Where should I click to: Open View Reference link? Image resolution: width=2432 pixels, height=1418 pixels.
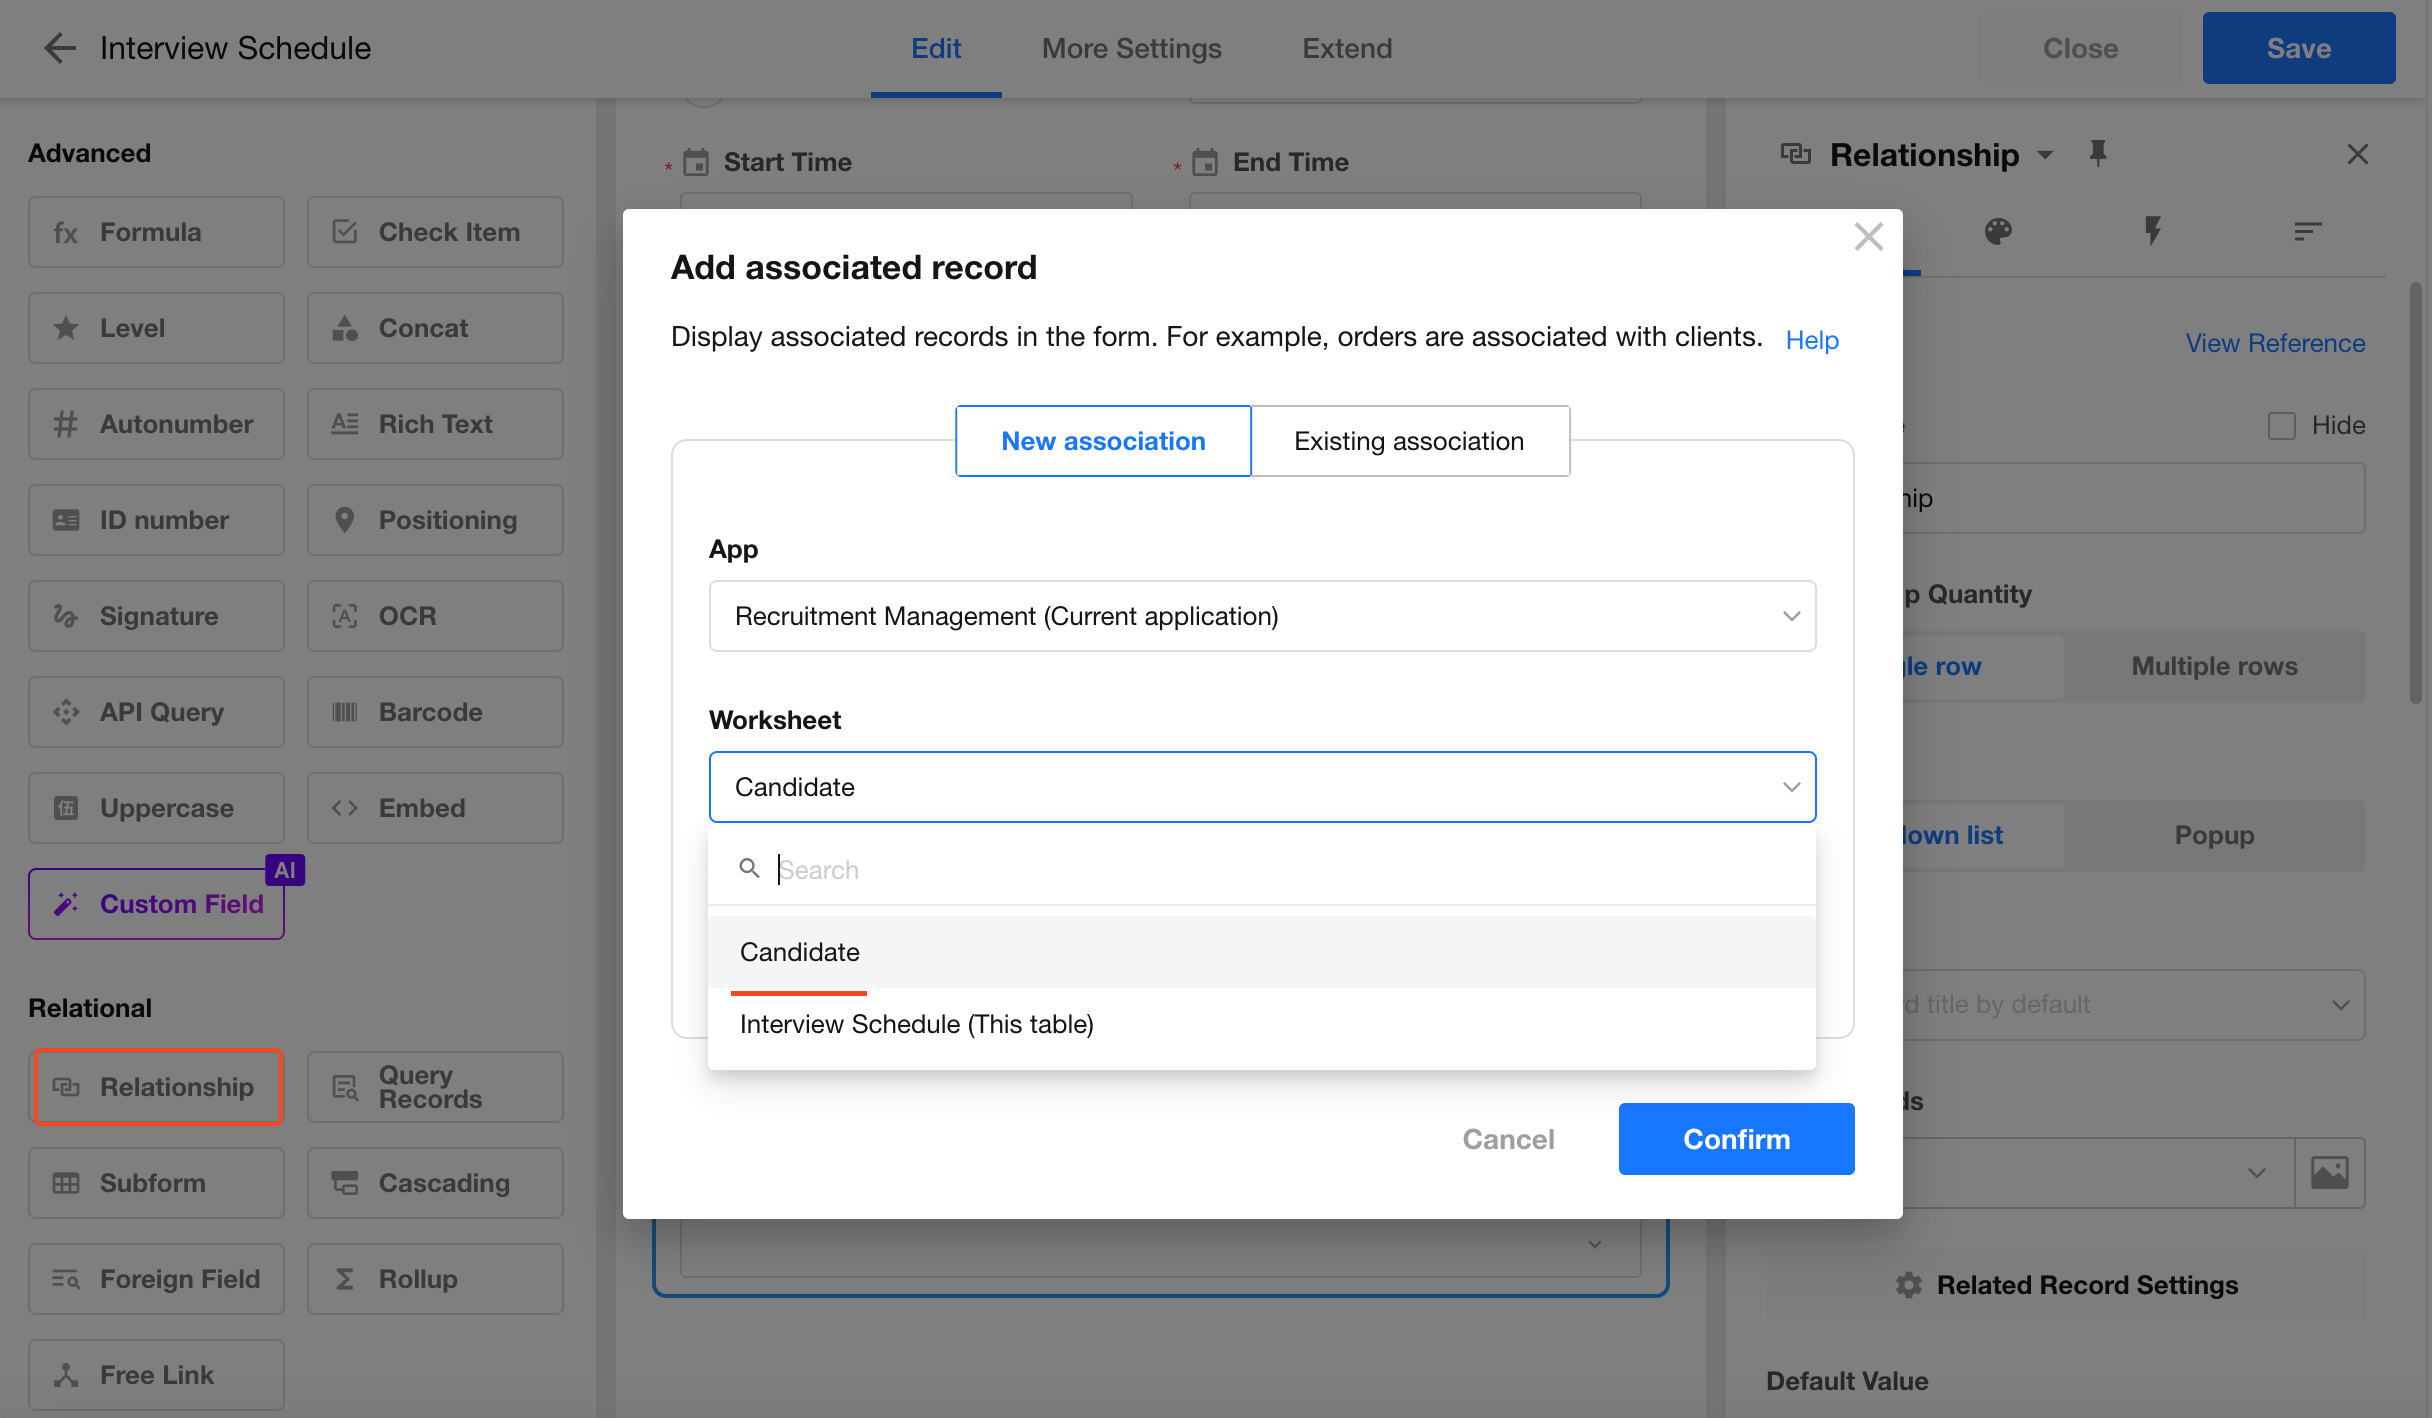(2275, 343)
